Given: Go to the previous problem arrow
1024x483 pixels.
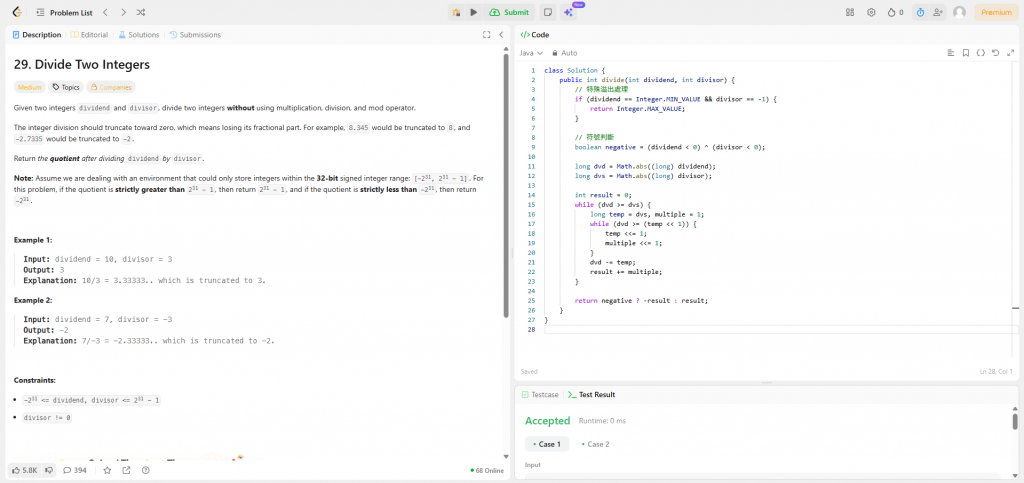Looking at the screenshot, I should (106, 12).
